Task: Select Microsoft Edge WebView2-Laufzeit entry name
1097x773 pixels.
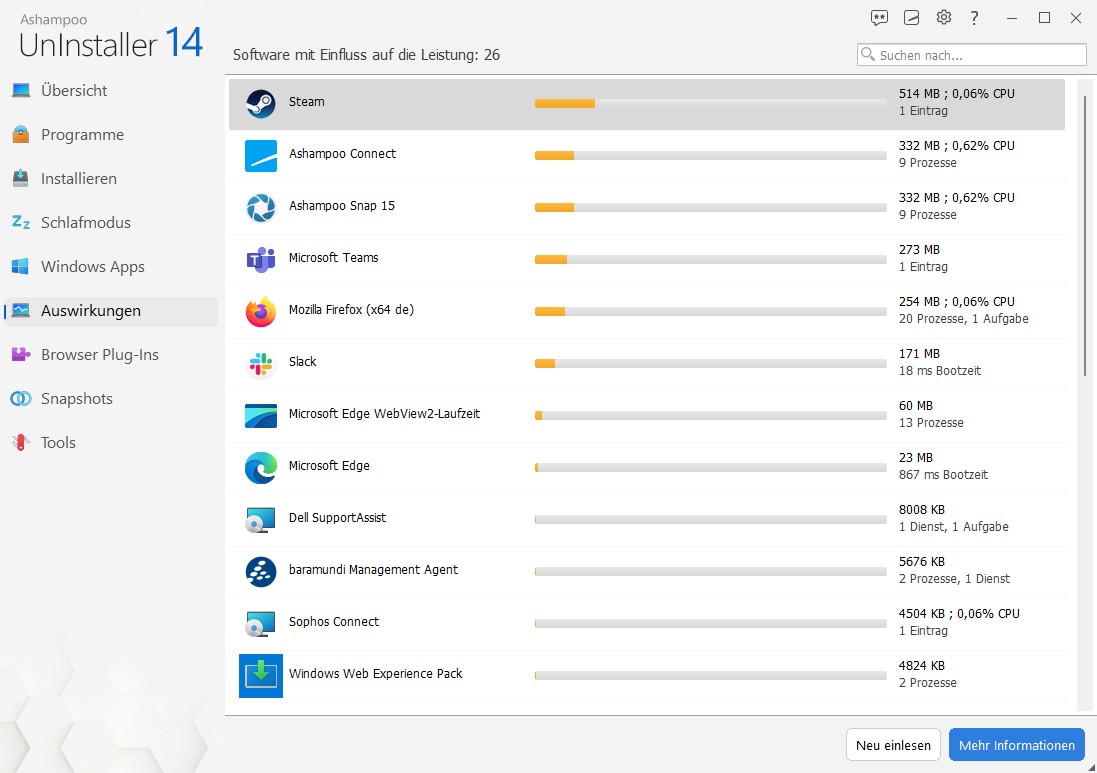Action: [x=384, y=413]
